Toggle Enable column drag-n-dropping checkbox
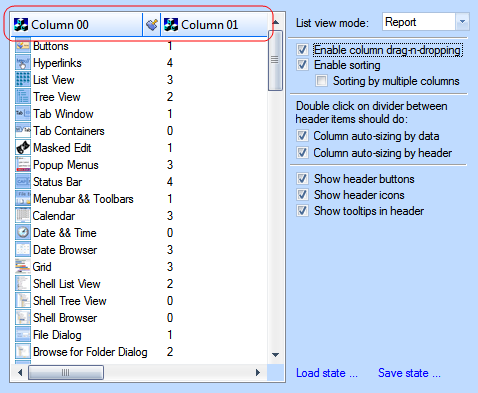Viewport: 478px width, 393px height. coord(302,50)
